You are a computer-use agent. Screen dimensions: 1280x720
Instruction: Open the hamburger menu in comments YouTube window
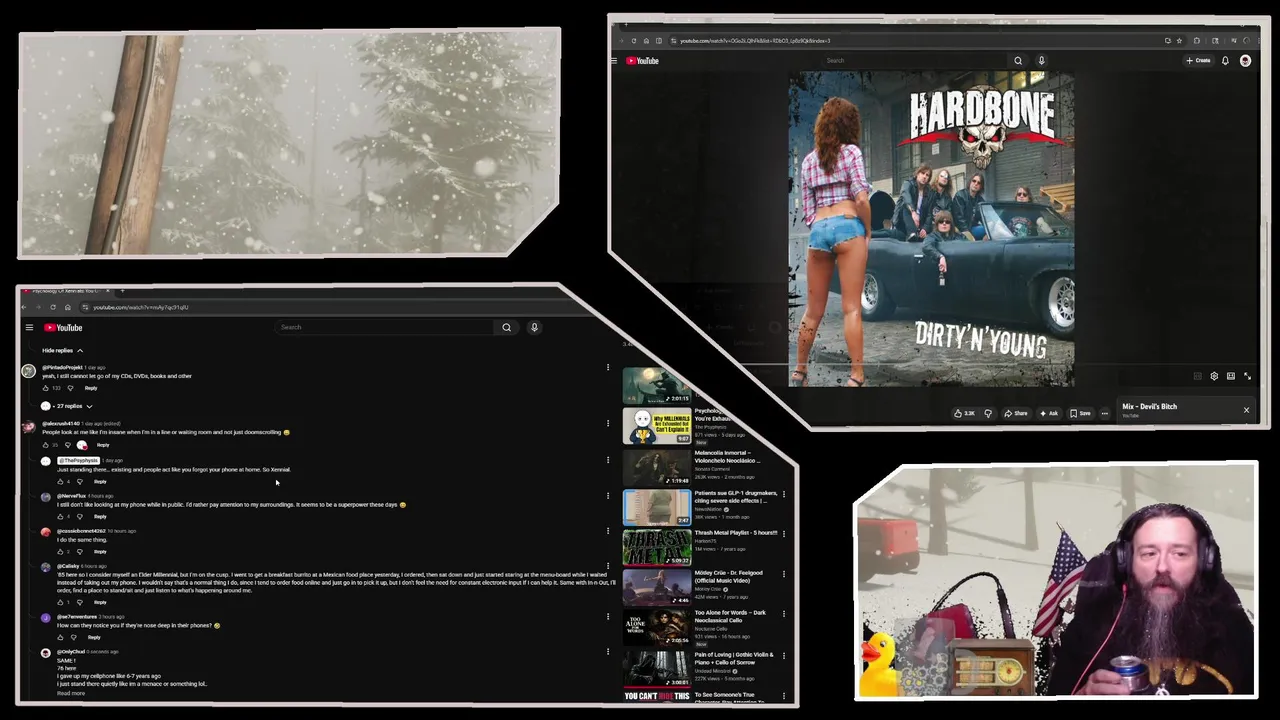[29, 328]
